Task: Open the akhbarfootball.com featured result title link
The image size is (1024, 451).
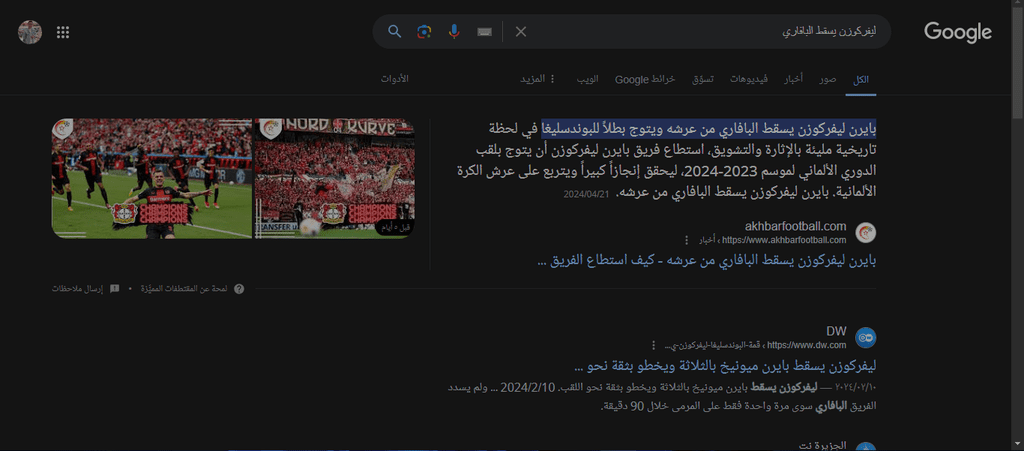Action: pyautogui.click(x=706, y=260)
